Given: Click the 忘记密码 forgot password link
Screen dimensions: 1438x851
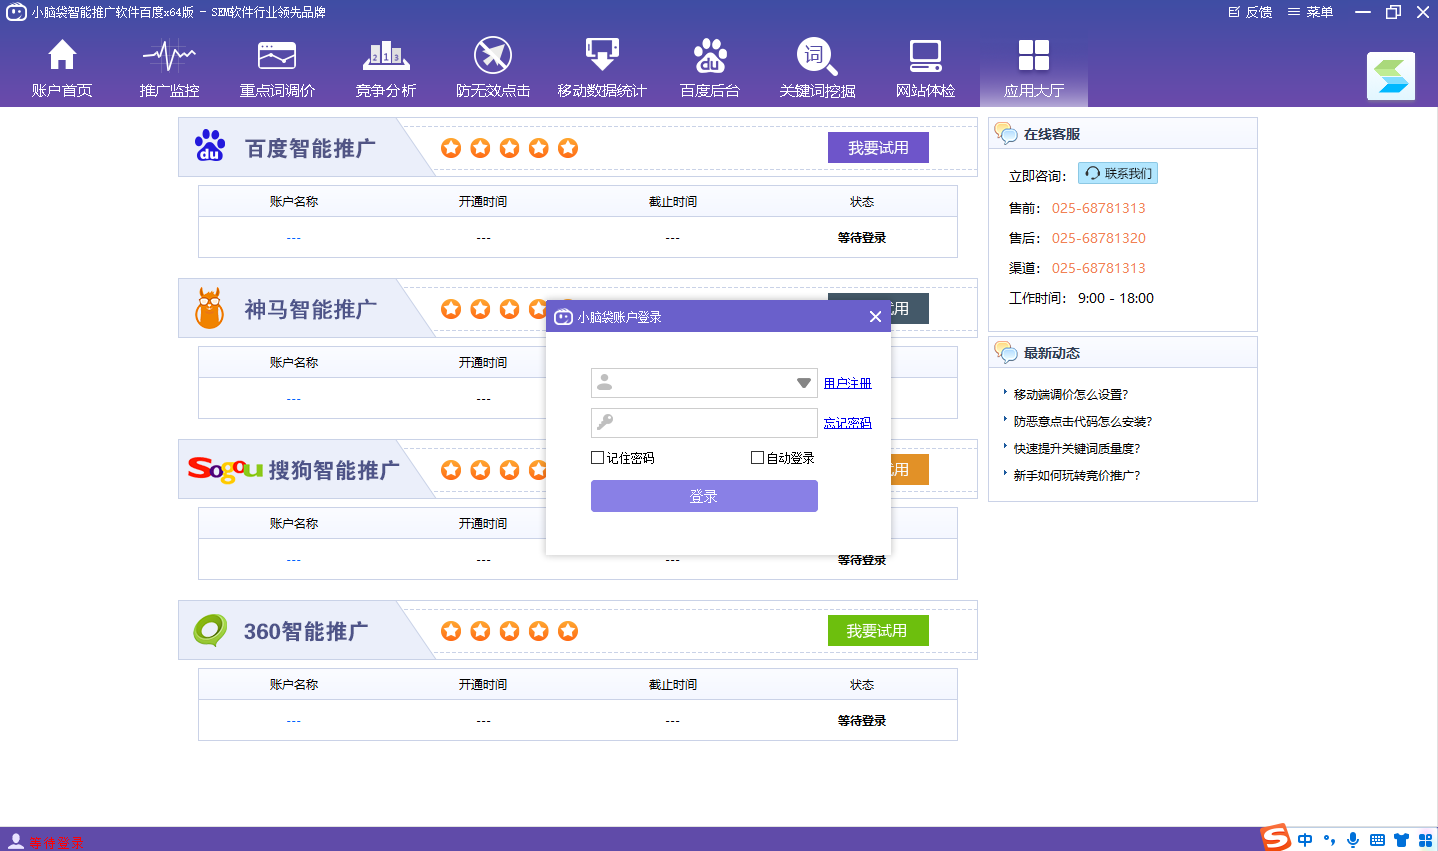Looking at the screenshot, I should (847, 423).
